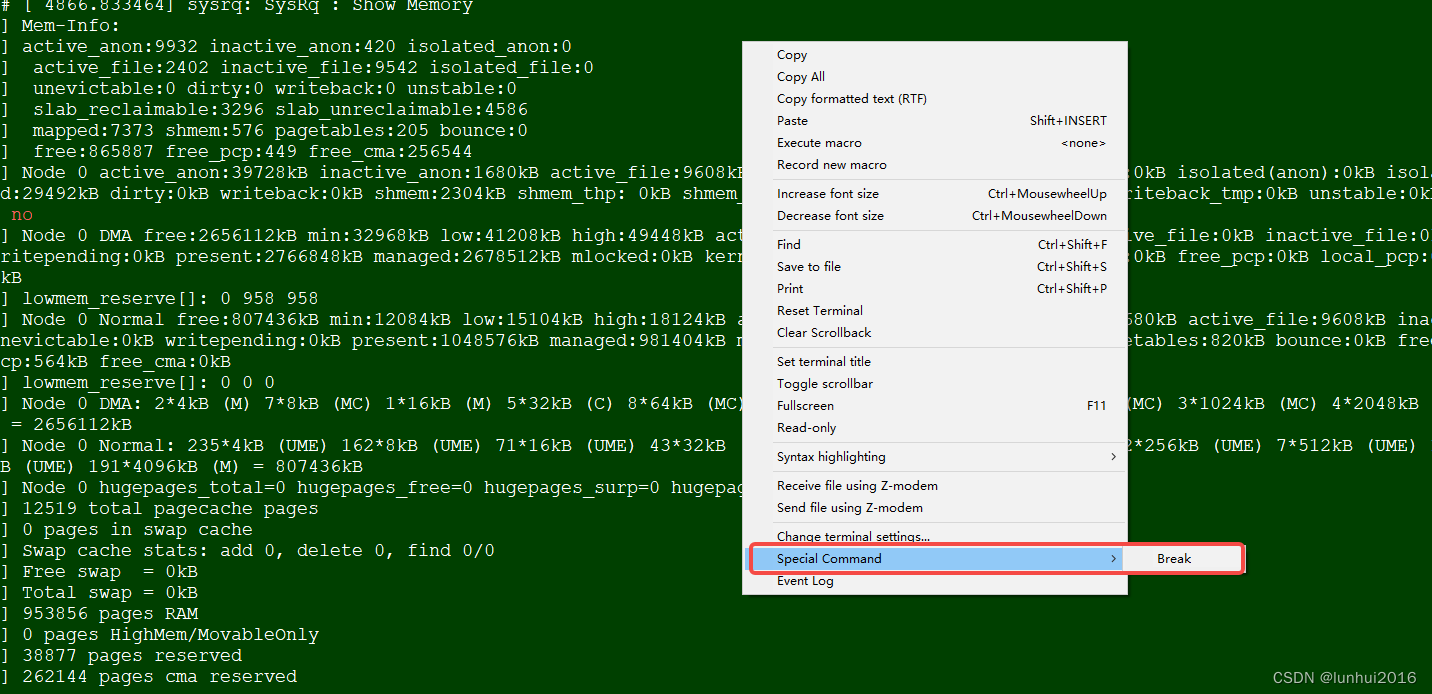1432x694 pixels.
Task: Click '12519 total pagecache pages' line
Action: [170, 509]
